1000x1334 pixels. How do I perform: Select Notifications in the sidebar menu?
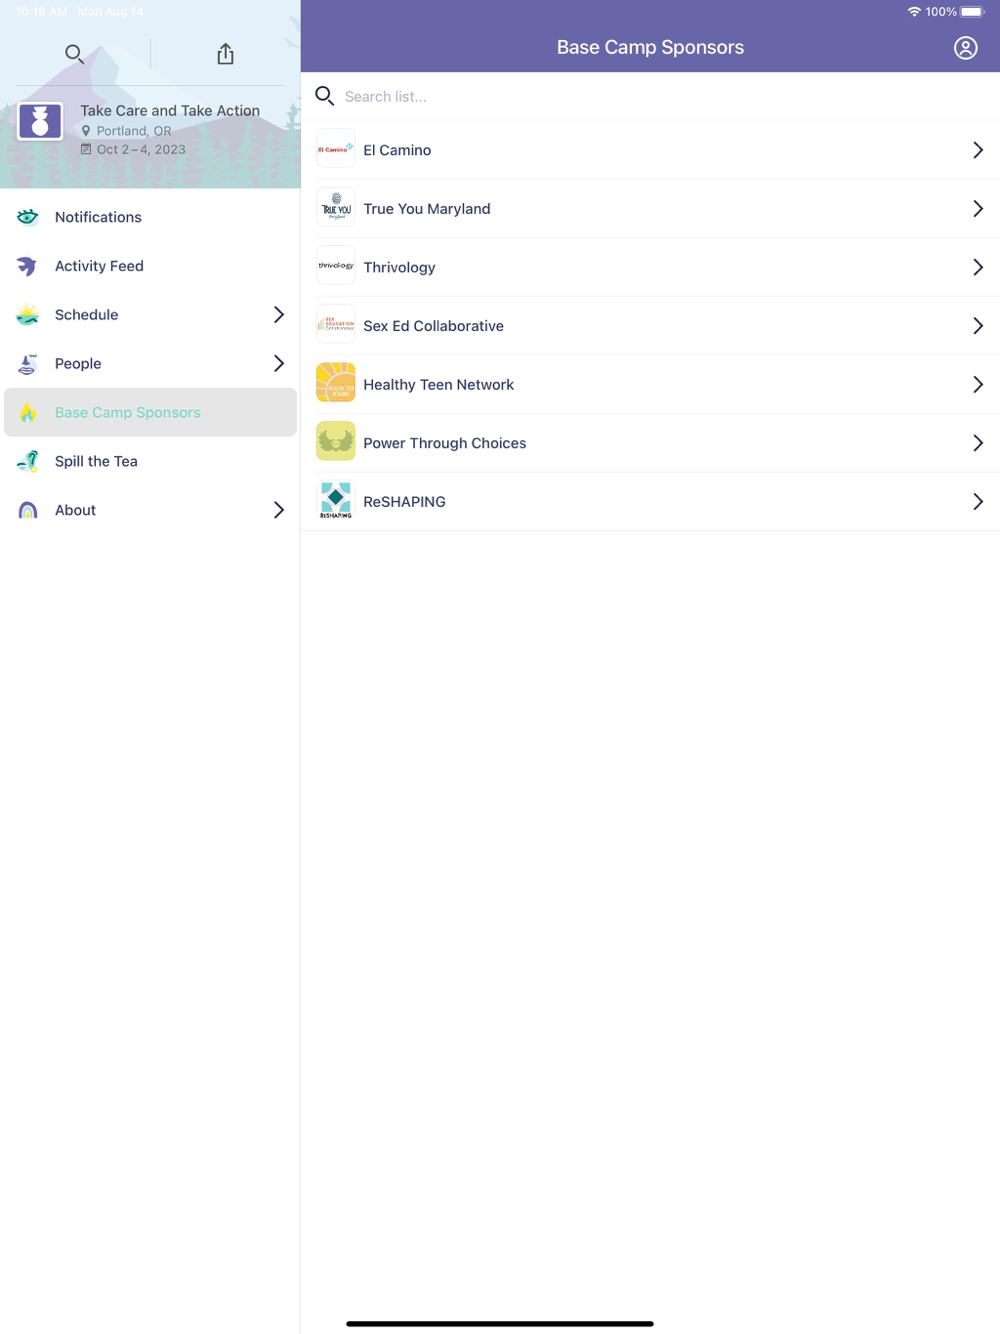[x=150, y=217]
